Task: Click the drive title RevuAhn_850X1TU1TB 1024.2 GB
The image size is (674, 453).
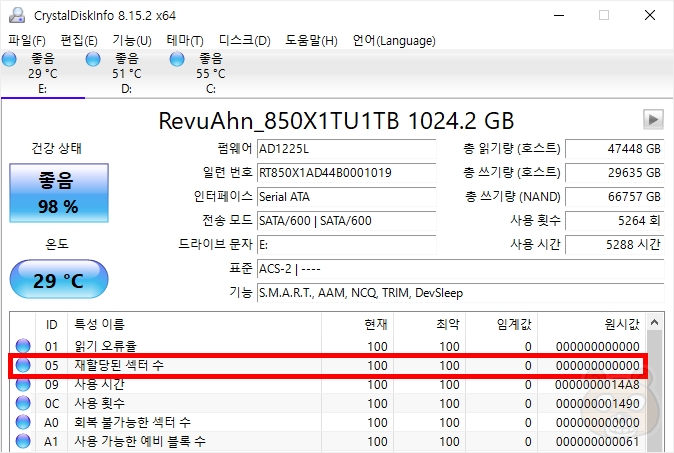Action: (x=336, y=121)
